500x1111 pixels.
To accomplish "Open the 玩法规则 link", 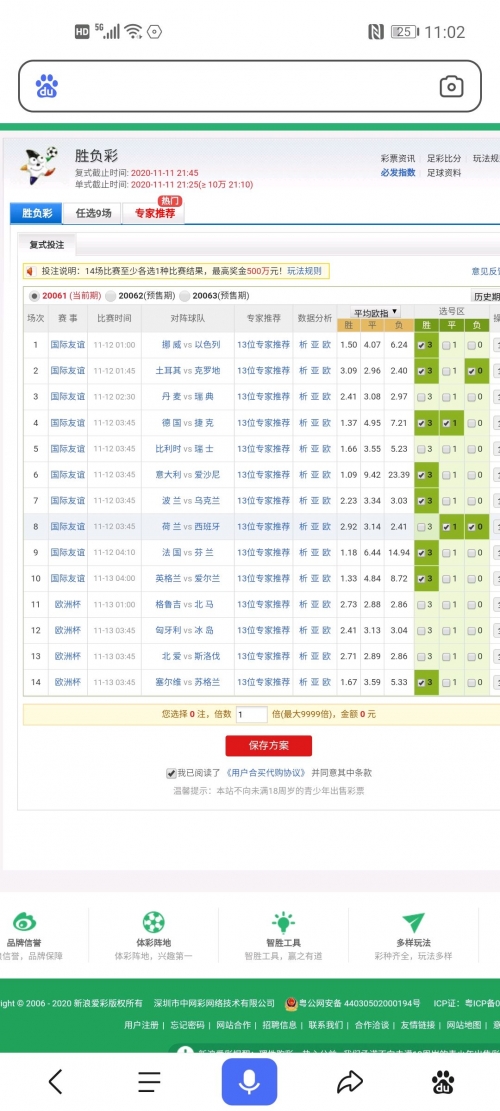I will coord(305,271).
